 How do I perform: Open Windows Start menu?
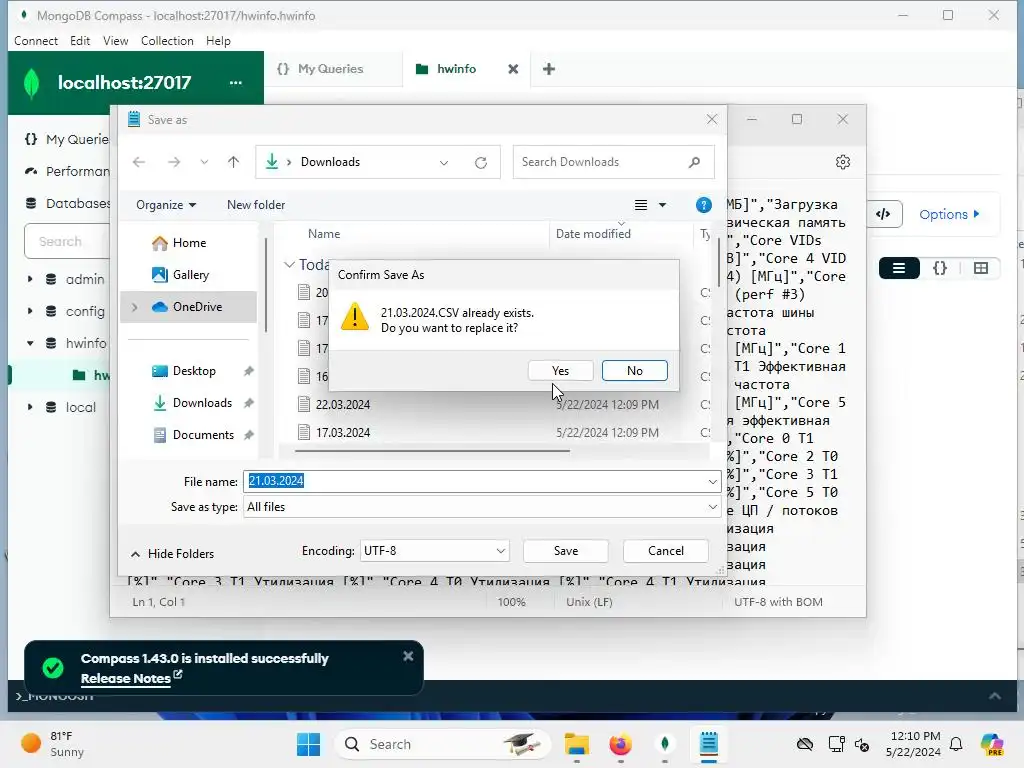coord(308,744)
